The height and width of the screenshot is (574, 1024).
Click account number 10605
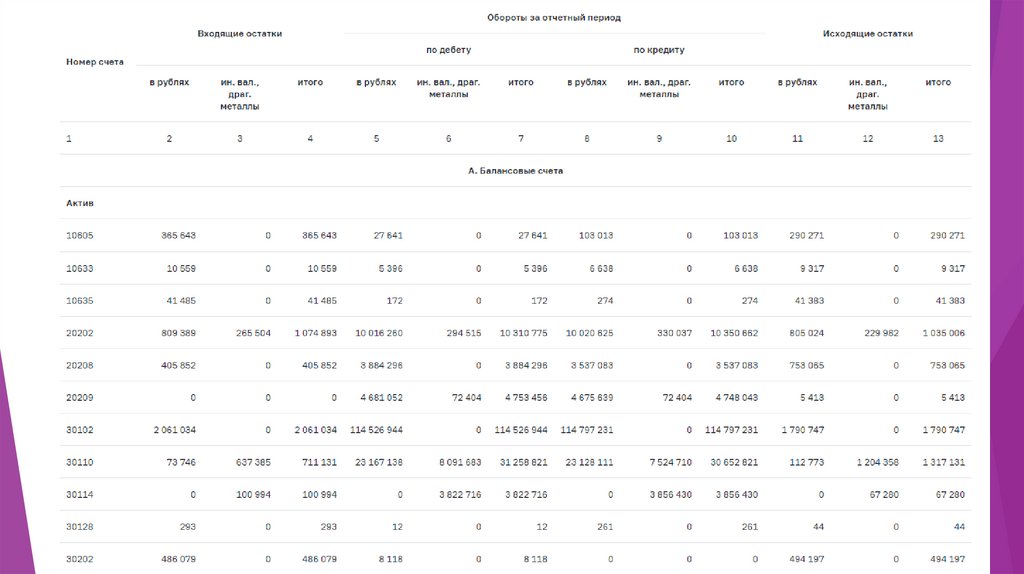(80, 235)
